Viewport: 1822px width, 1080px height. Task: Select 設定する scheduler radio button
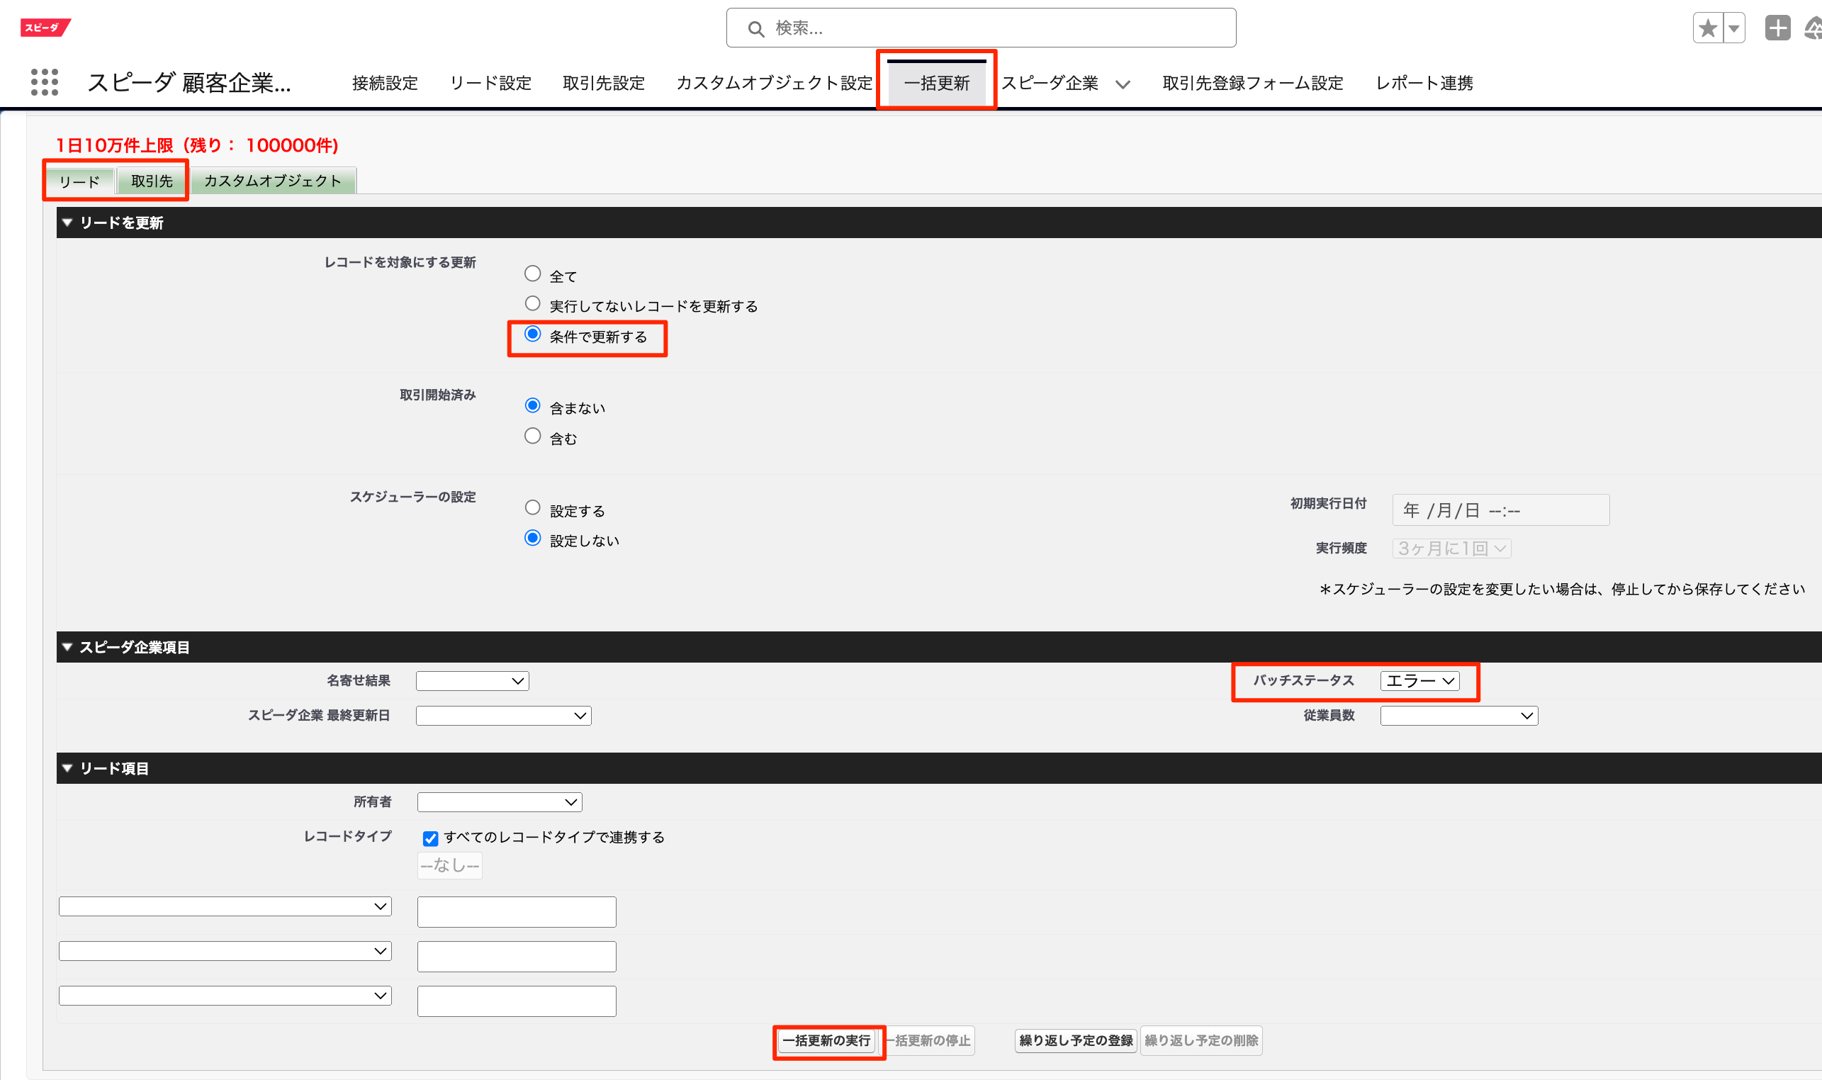point(533,508)
